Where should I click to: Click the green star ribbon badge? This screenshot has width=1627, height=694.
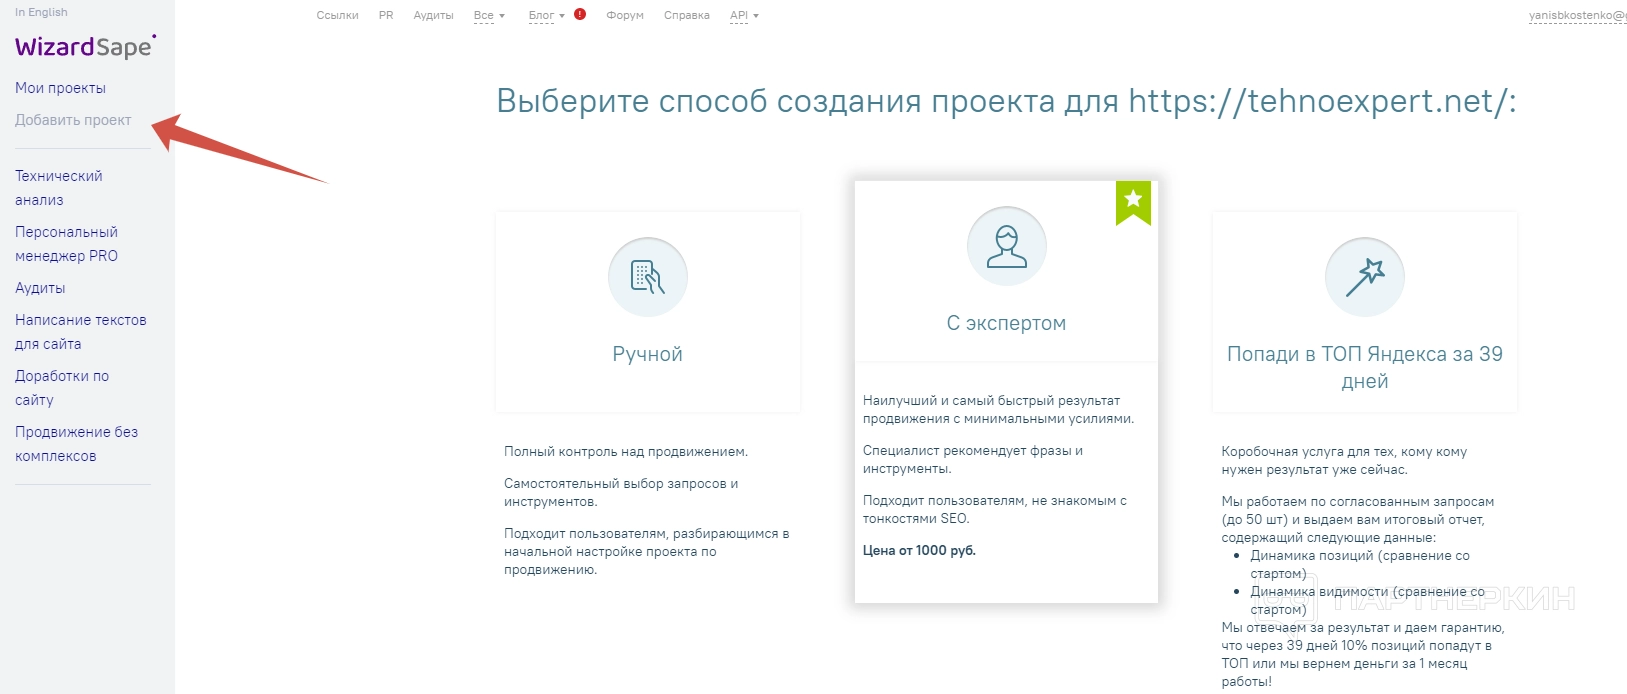click(x=1134, y=202)
